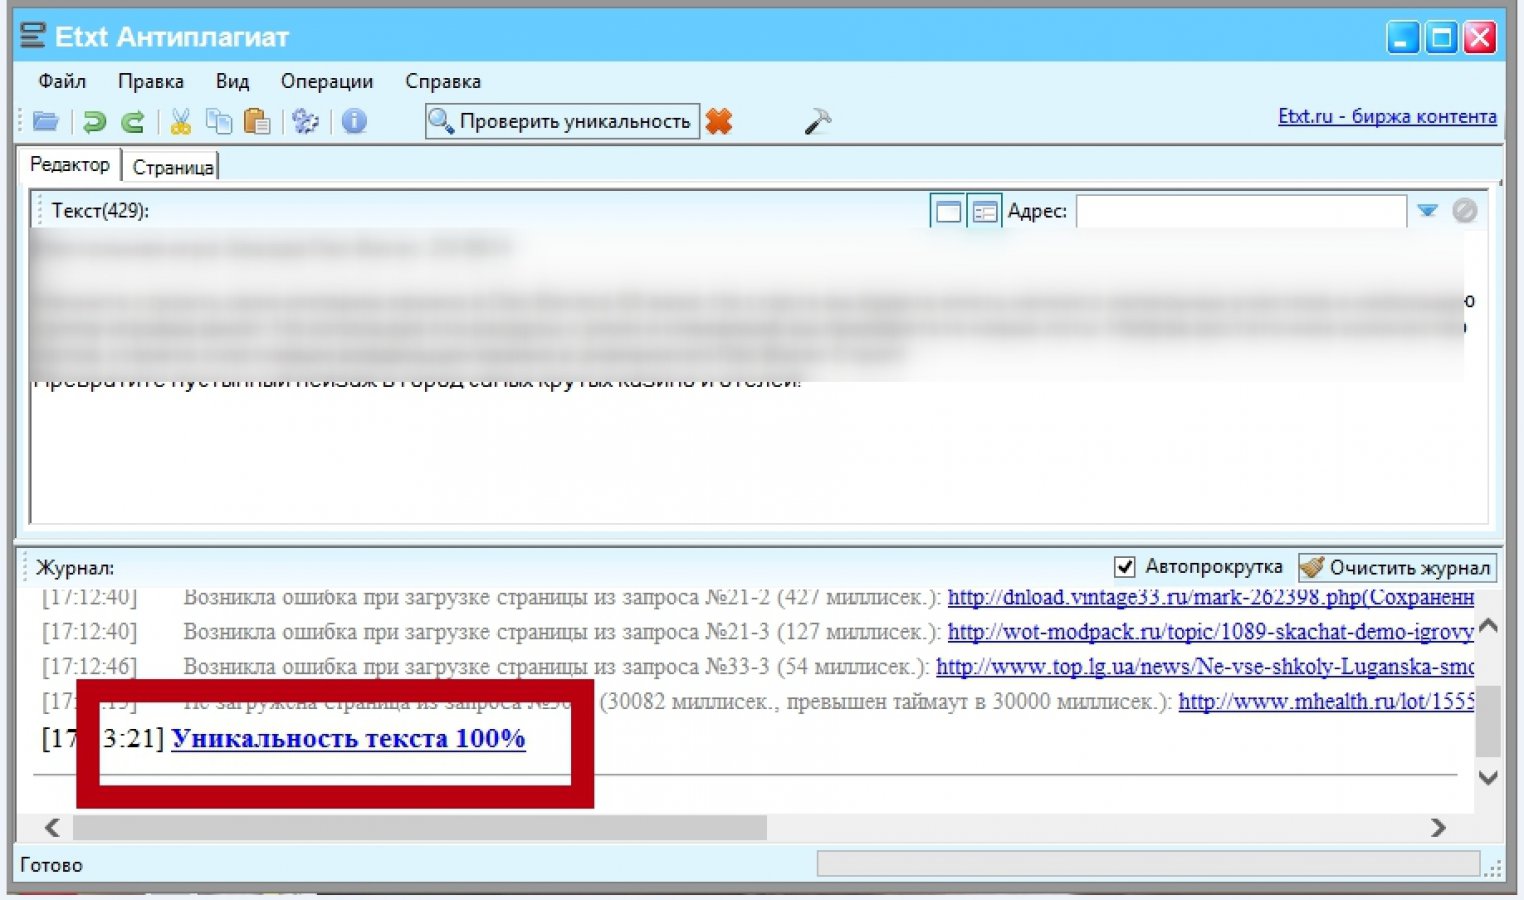The image size is (1524, 900).
Task: Click the Очистить журнал button
Action: pos(1397,568)
